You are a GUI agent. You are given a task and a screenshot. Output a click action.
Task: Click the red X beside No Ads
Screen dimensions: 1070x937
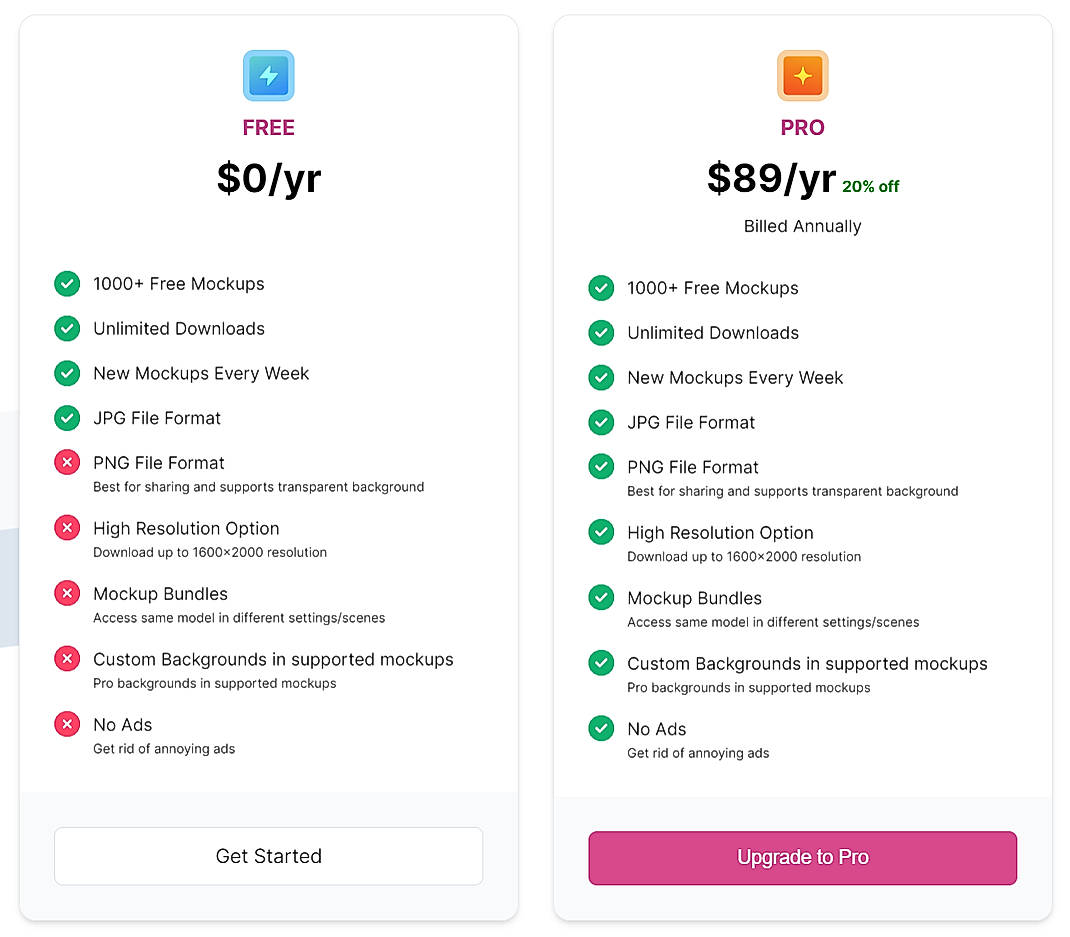tap(66, 723)
